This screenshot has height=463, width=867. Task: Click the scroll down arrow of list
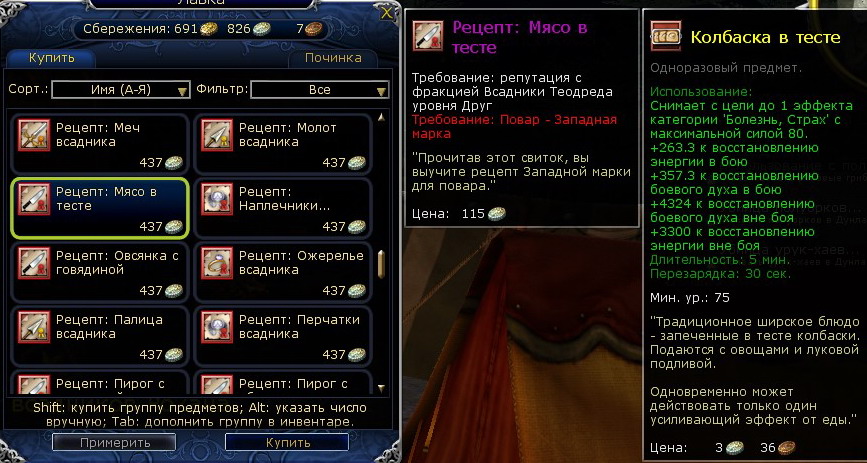(x=381, y=388)
